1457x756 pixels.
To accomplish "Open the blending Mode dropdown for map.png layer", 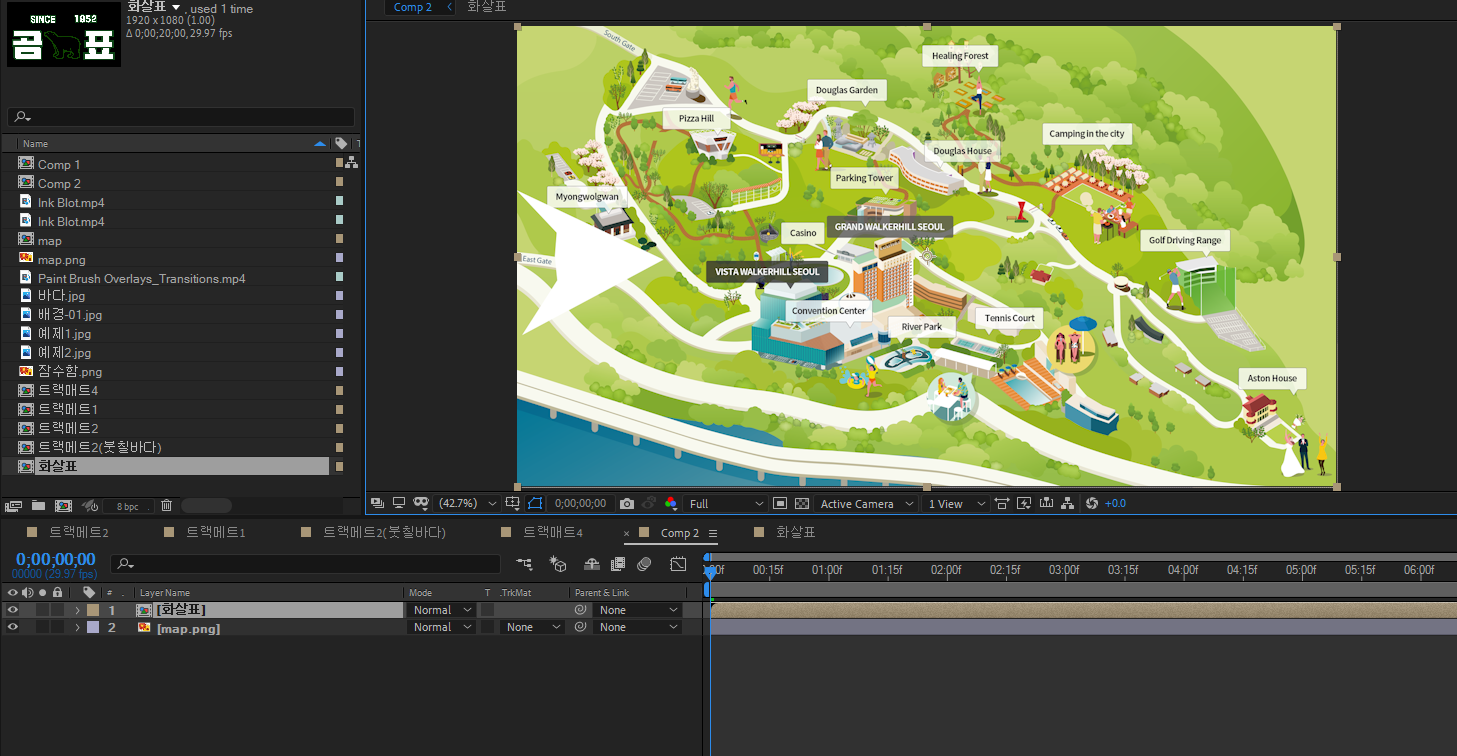I will click(441, 627).
